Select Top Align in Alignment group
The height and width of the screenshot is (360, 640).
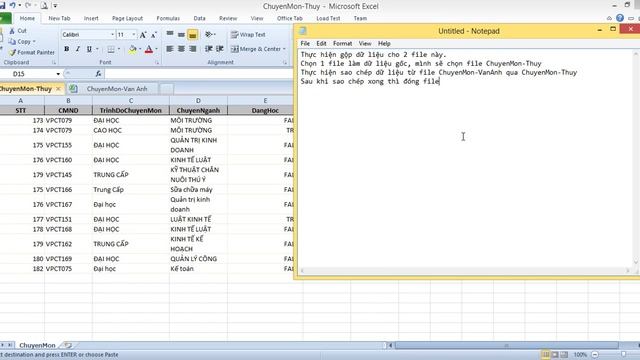point(170,34)
